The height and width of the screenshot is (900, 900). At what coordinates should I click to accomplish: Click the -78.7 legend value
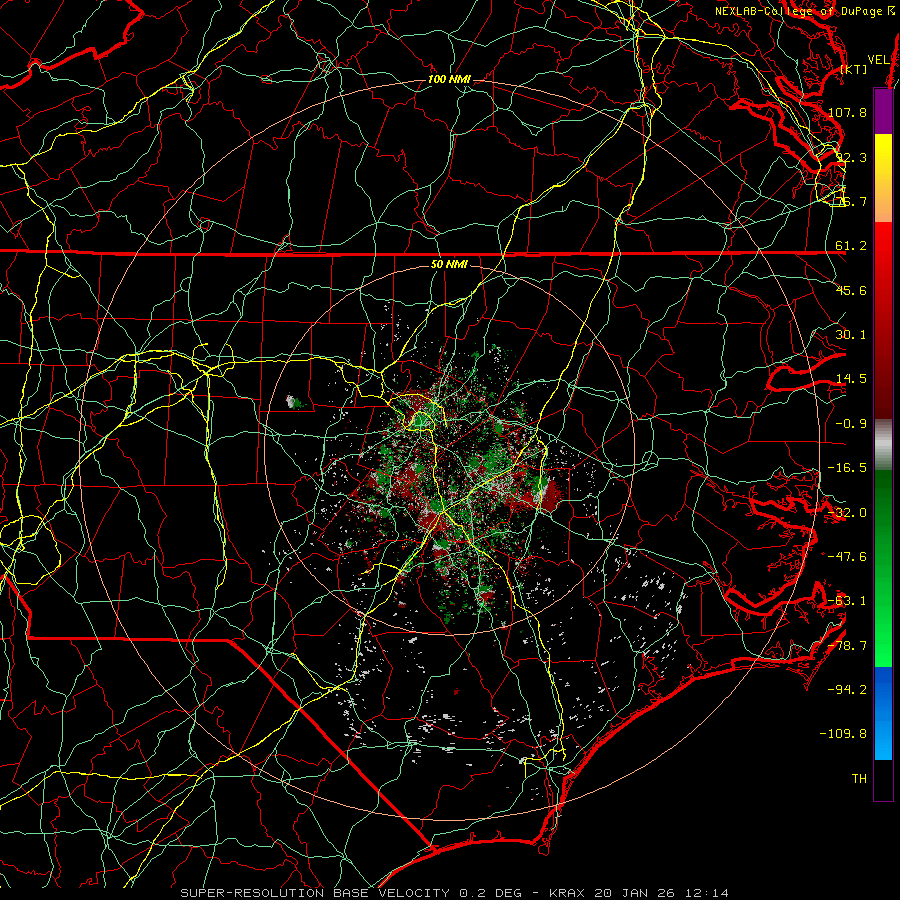[x=847, y=646]
